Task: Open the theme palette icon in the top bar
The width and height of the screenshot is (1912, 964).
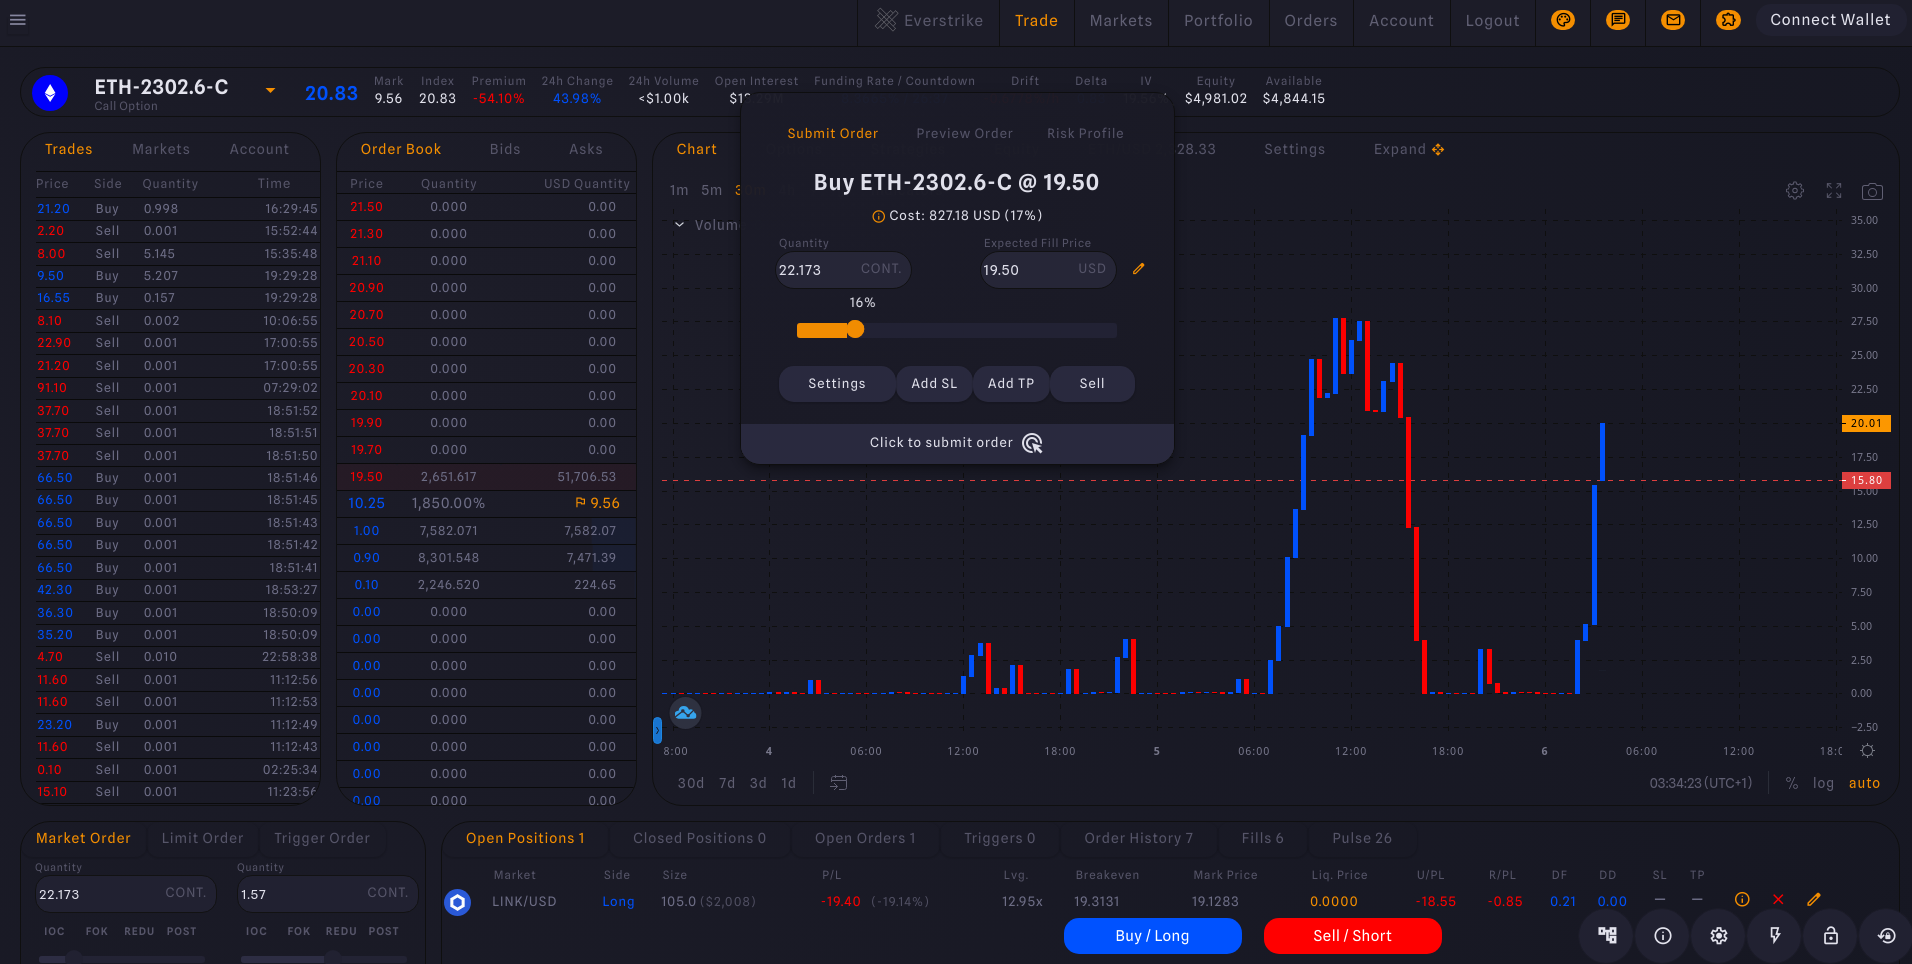Action: pyautogui.click(x=1563, y=20)
